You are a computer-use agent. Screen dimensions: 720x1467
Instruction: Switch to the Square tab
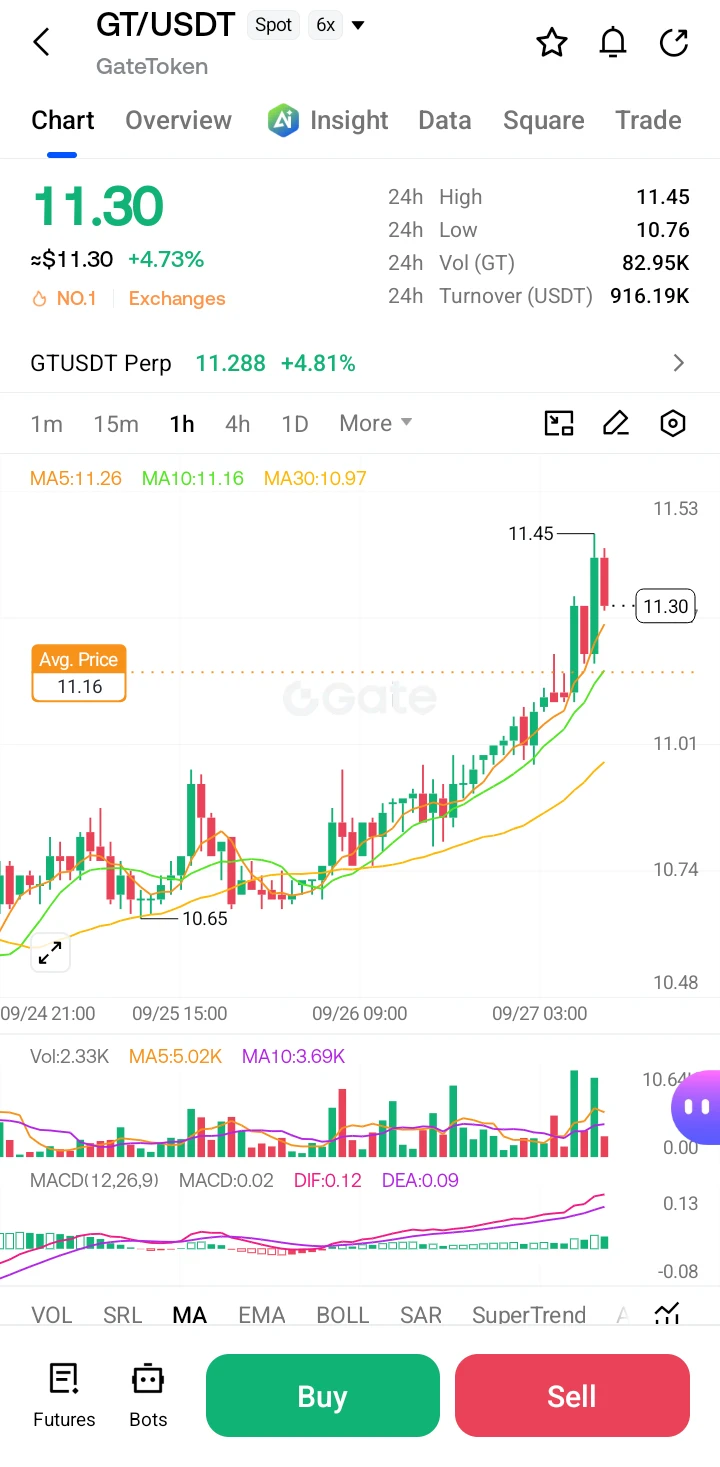tap(544, 120)
